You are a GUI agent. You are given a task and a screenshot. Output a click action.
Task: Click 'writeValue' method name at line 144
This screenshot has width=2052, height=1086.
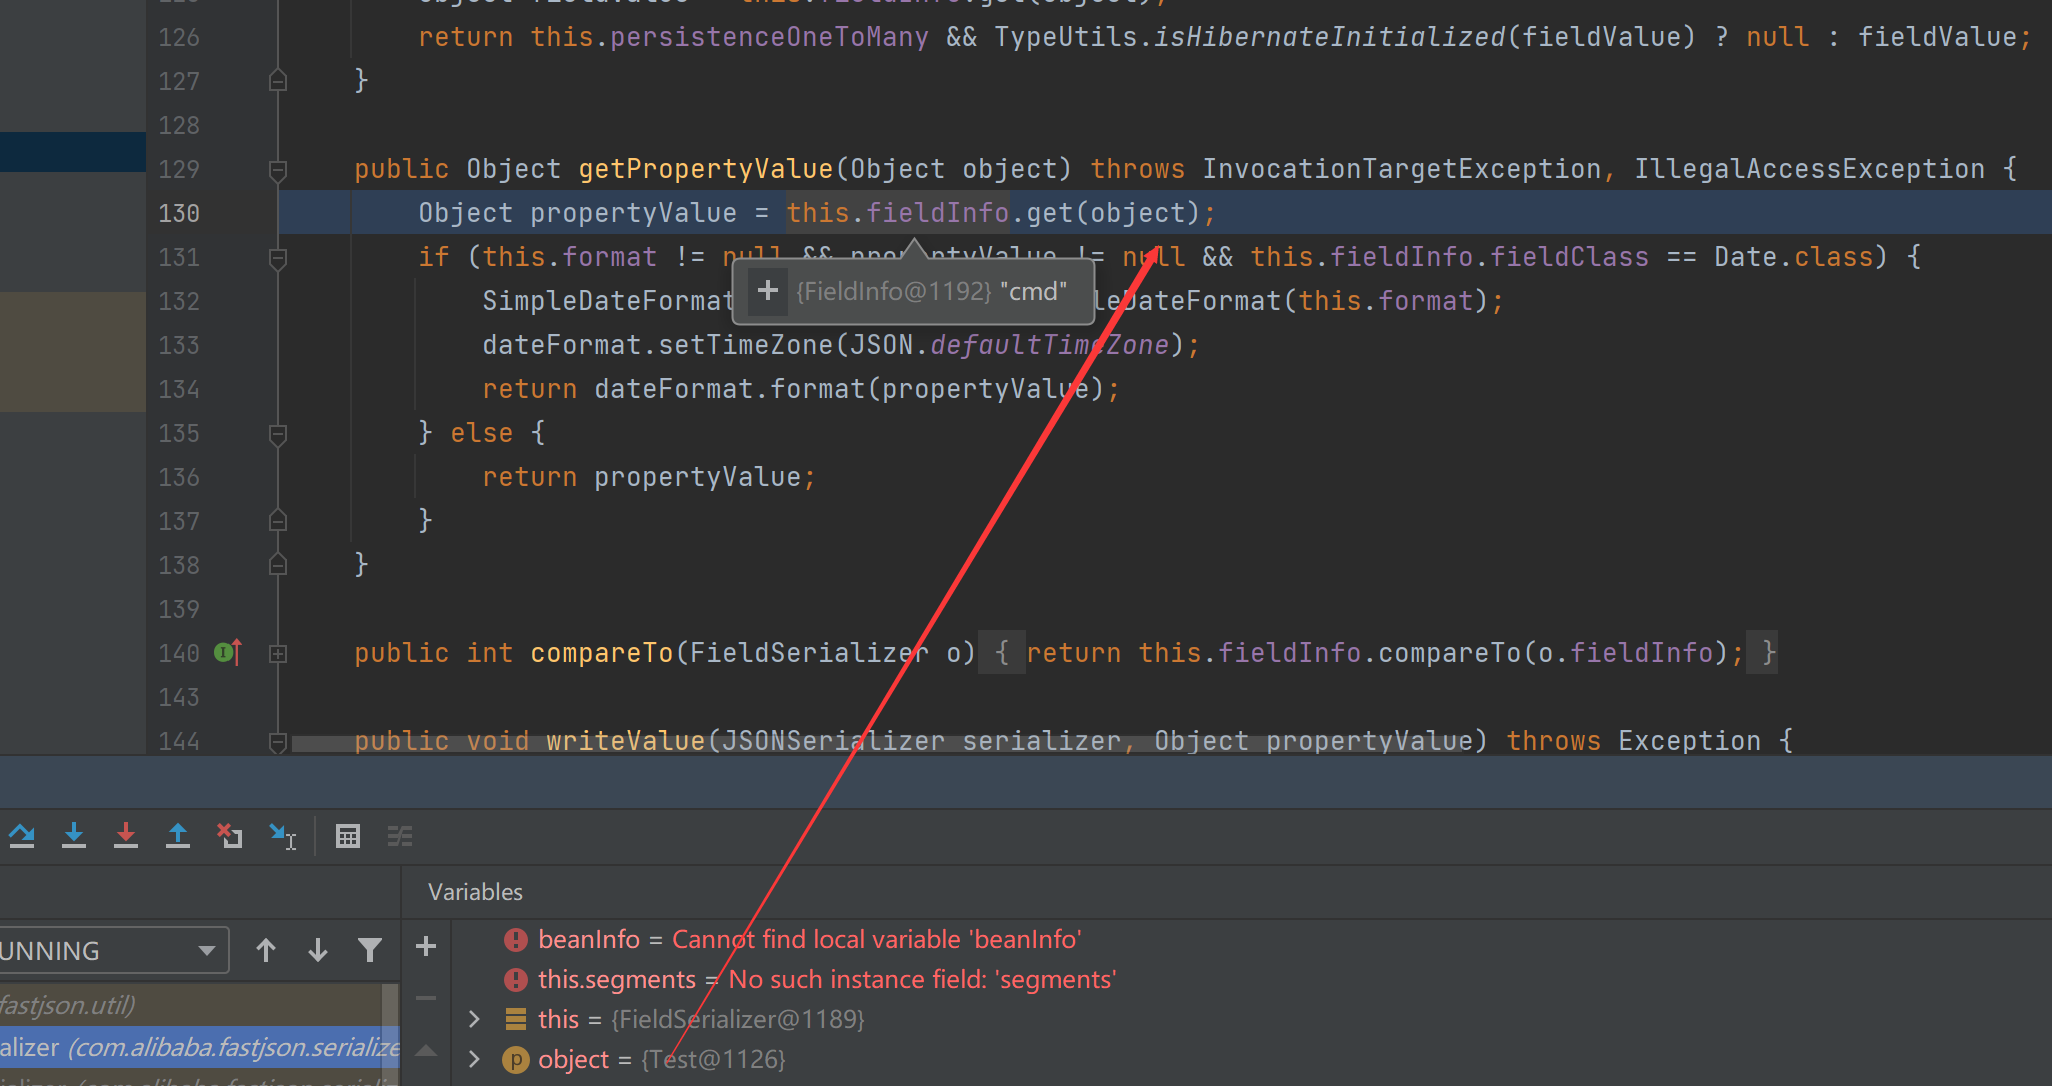tap(626, 741)
